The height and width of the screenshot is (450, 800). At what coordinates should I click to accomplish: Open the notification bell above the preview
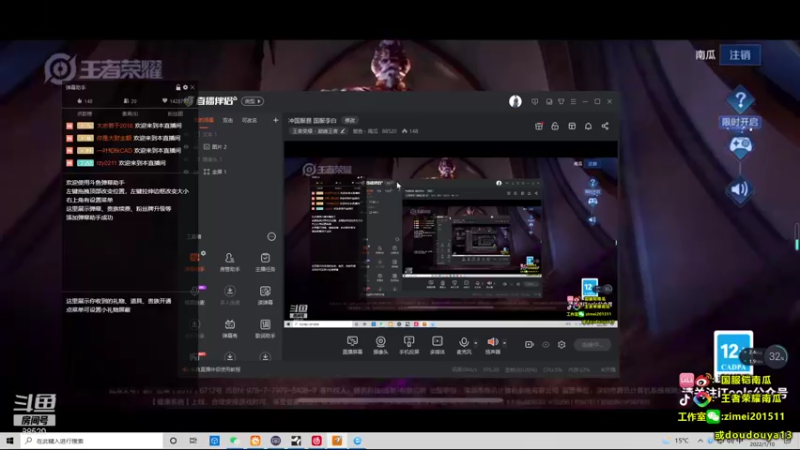(x=588, y=126)
